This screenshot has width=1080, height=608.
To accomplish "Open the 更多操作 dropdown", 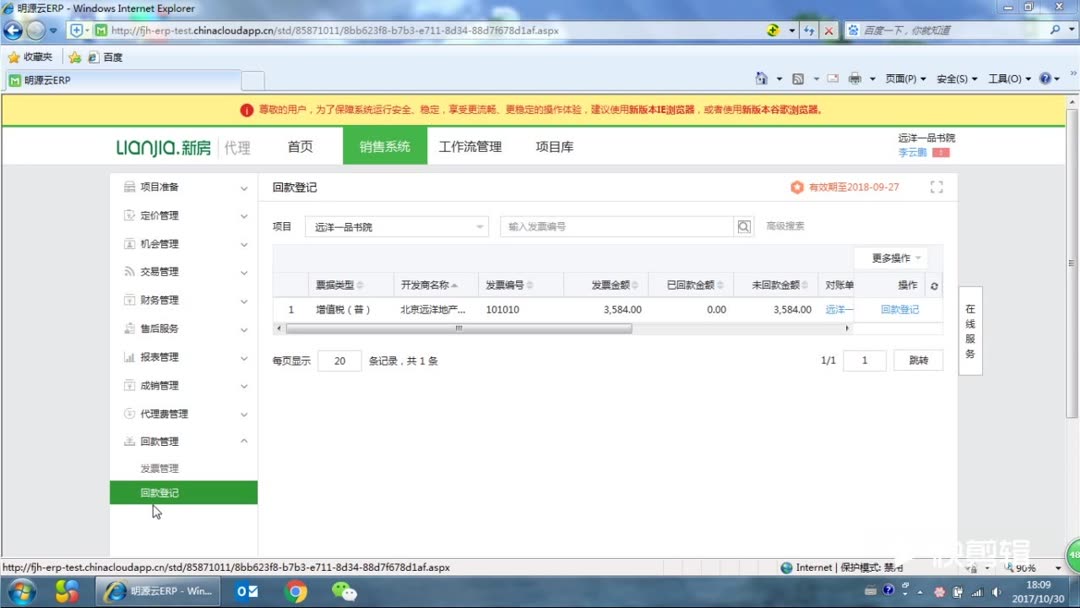I will click(x=890, y=257).
